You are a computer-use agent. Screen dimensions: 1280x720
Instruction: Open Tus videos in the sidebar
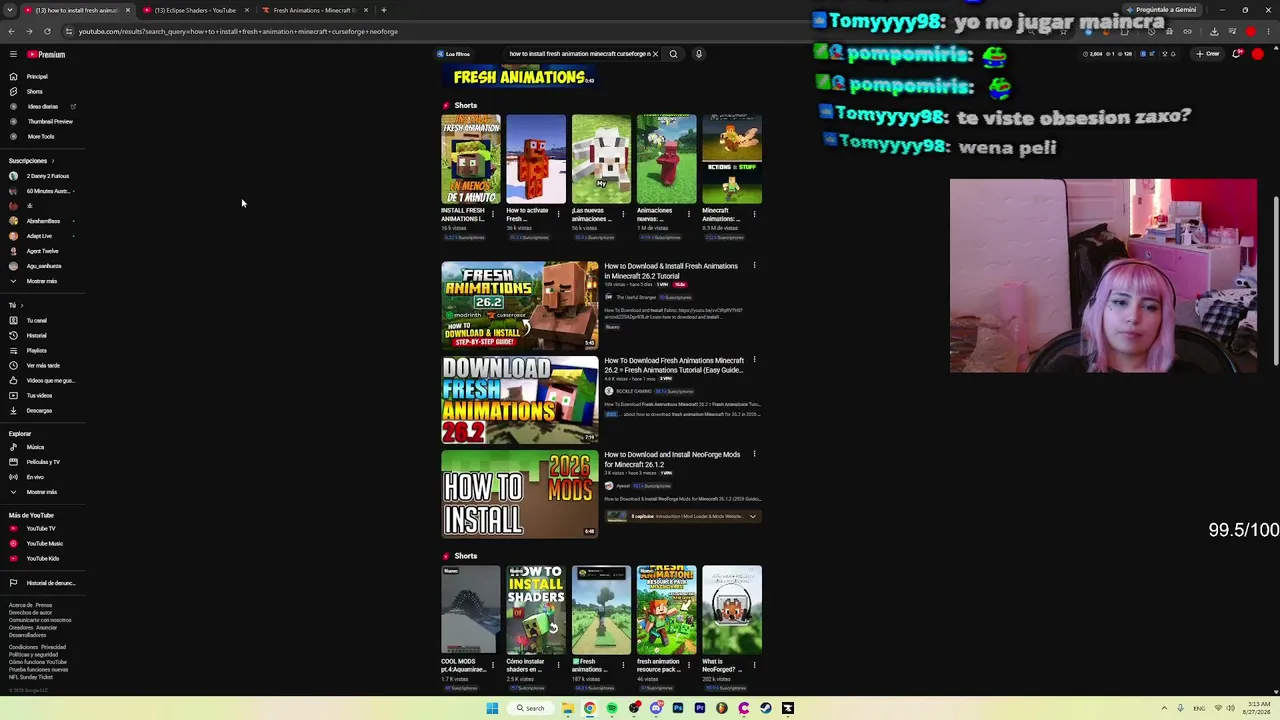tap(39, 395)
